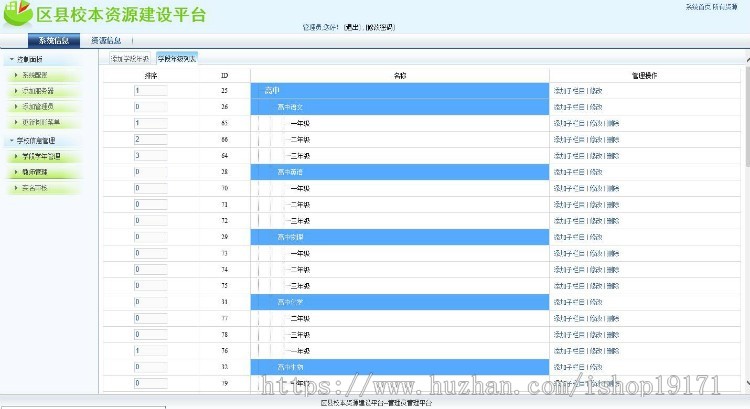The width and height of the screenshot is (750, 409).
Task: Click 删除 in the ID 75 row
Action: 614,286
